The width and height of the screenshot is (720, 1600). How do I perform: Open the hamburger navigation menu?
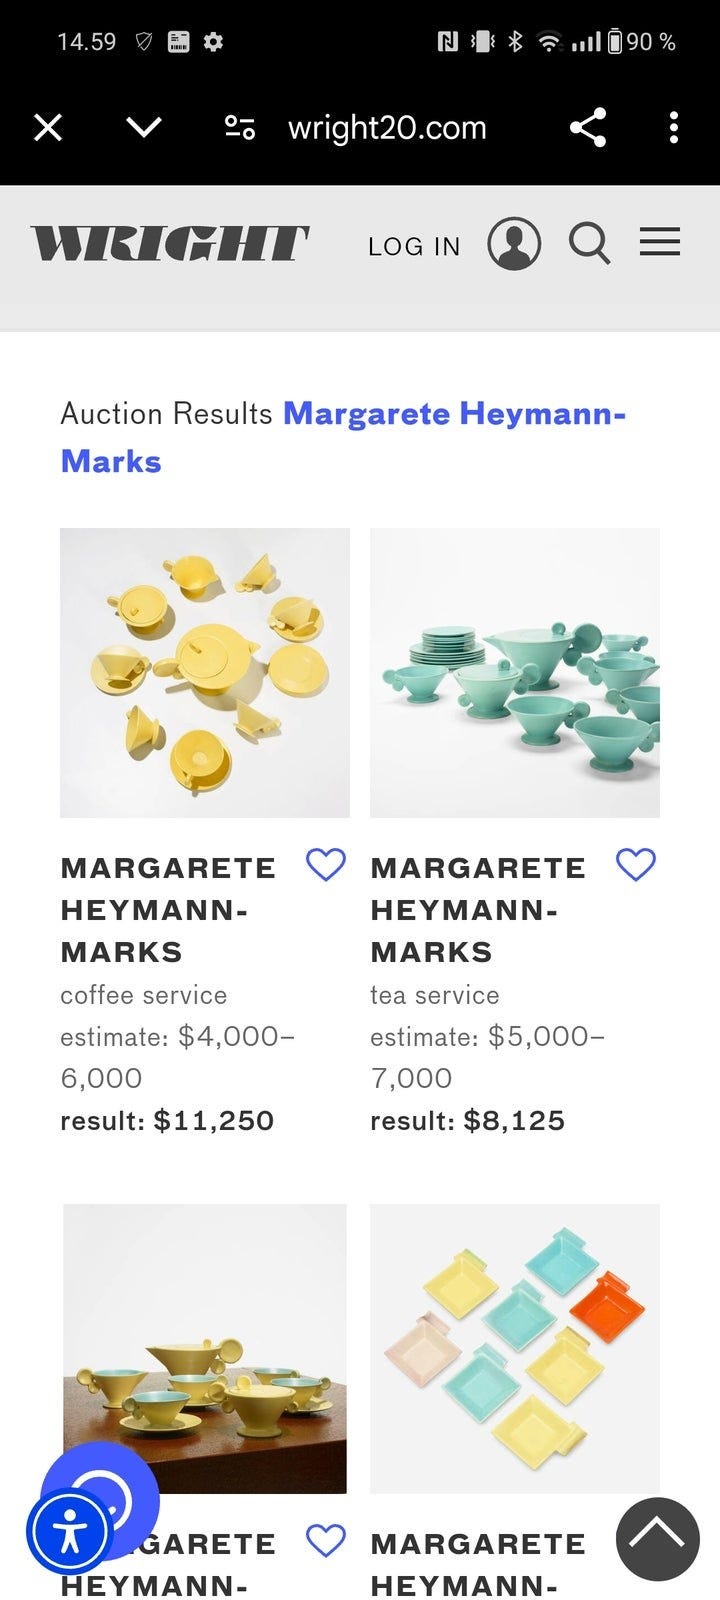(x=660, y=242)
